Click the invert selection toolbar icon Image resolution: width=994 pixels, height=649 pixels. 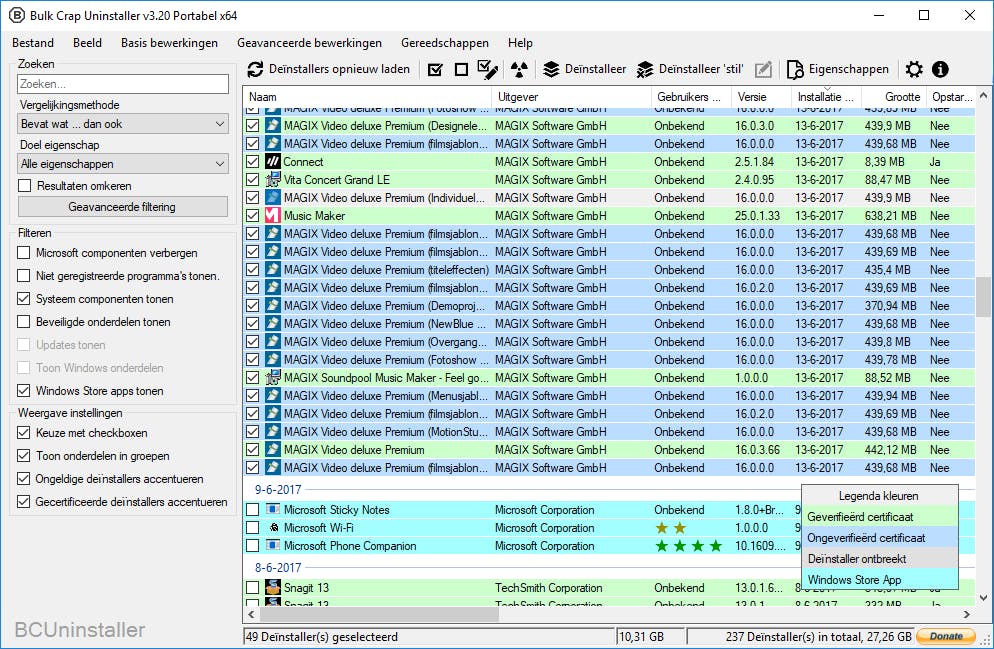coord(487,69)
